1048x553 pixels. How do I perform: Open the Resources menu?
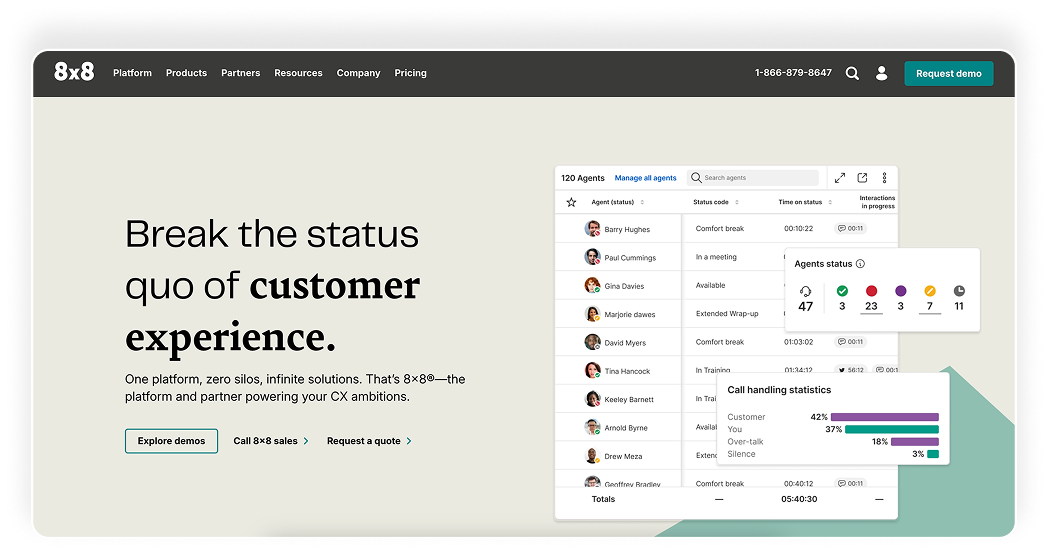298,73
